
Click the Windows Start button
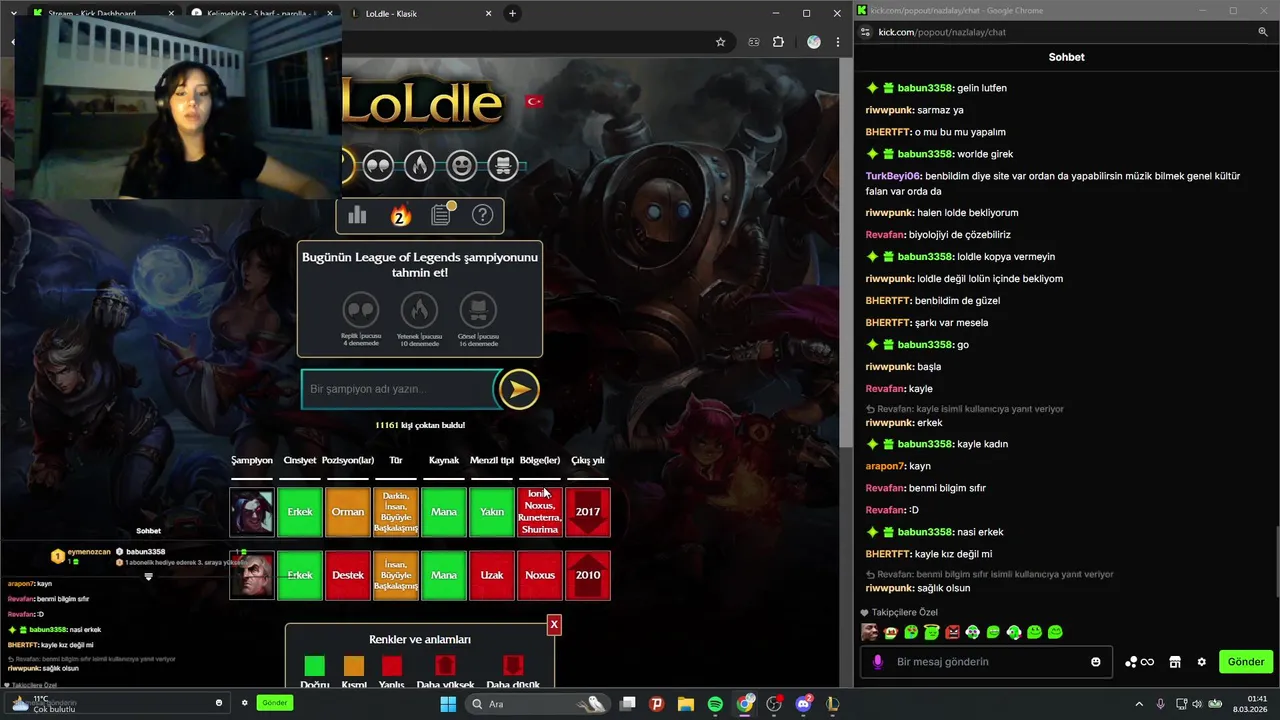[449, 704]
